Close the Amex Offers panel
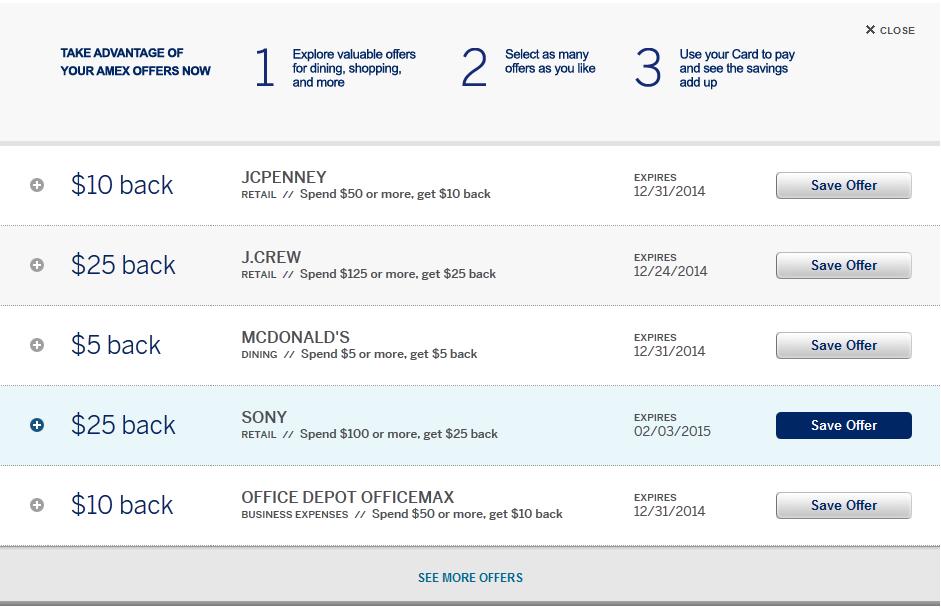Viewport: 941px width, 609px height. pos(890,30)
